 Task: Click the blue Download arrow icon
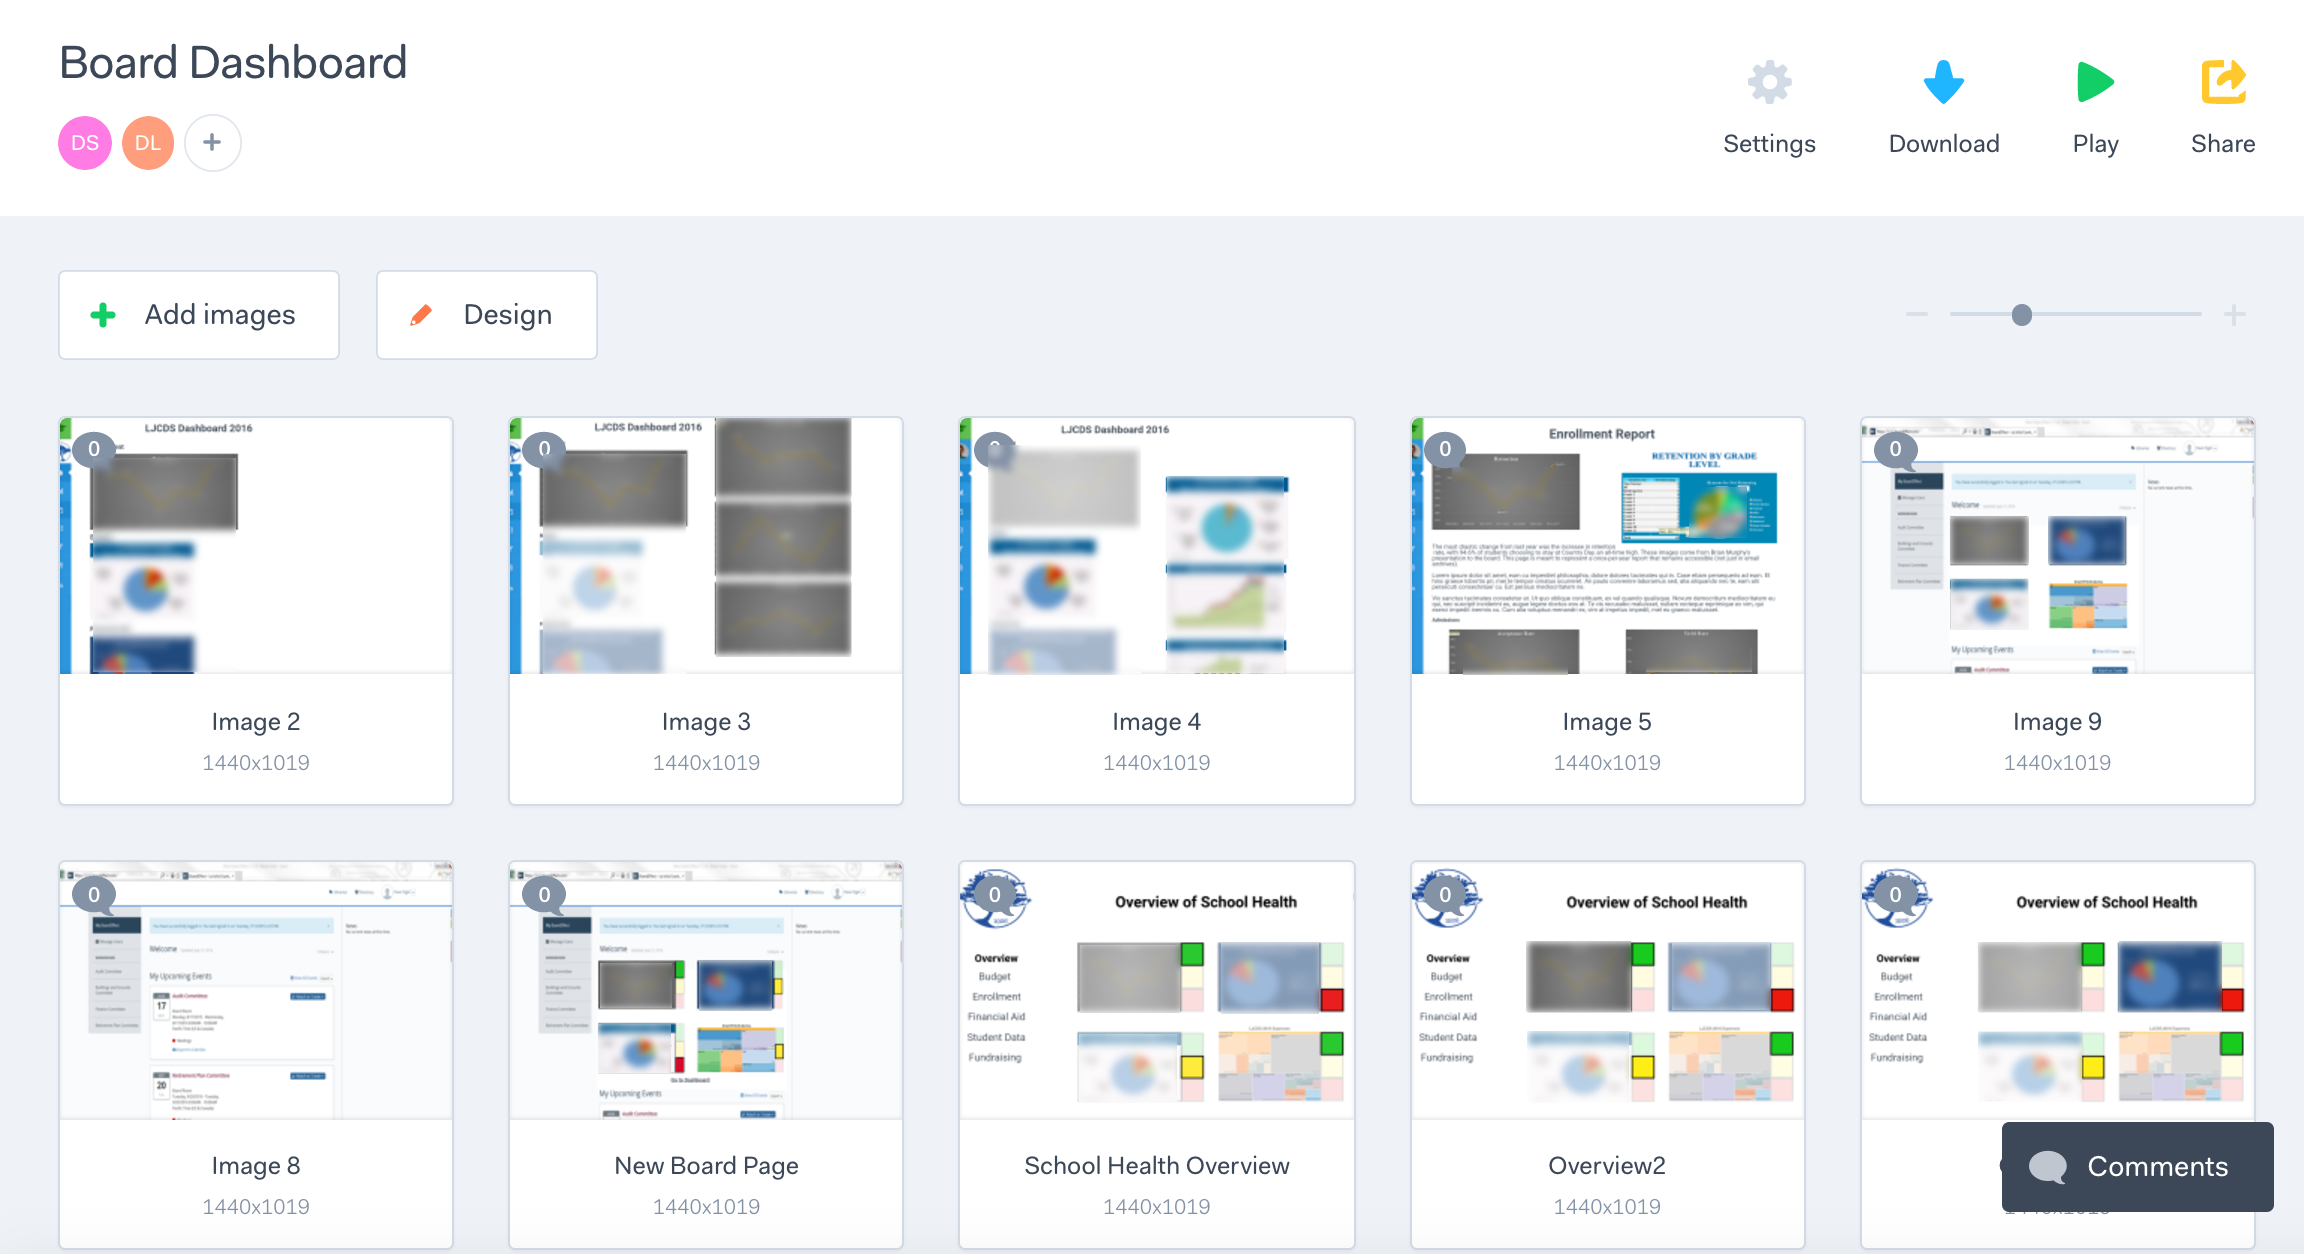pyautogui.click(x=1943, y=83)
